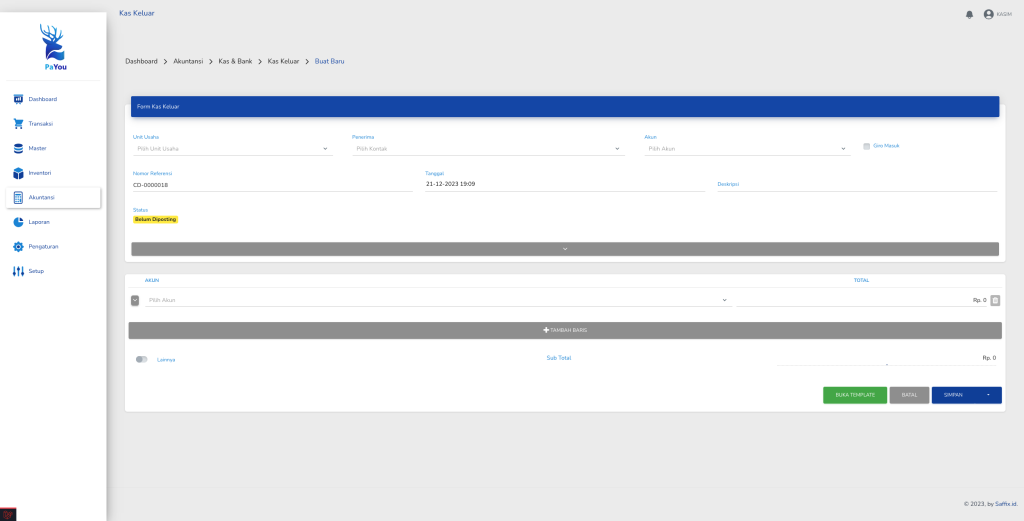Click the Master database icon
The image size is (1024, 521).
point(18,148)
